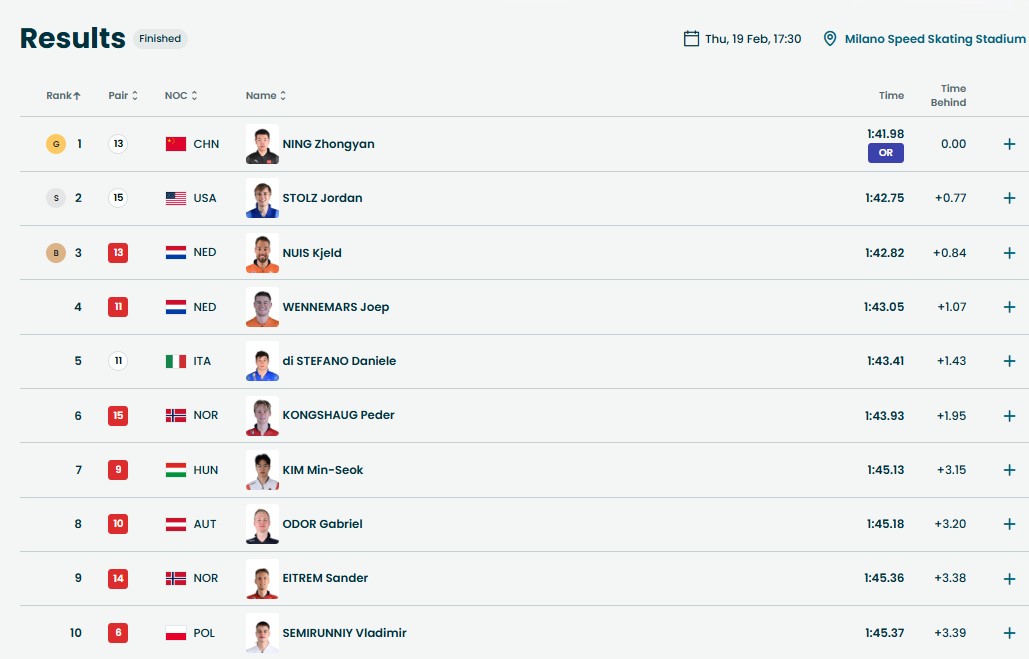Click the USA flag icon
The height and width of the screenshot is (659, 1029).
pyautogui.click(x=176, y=198)
